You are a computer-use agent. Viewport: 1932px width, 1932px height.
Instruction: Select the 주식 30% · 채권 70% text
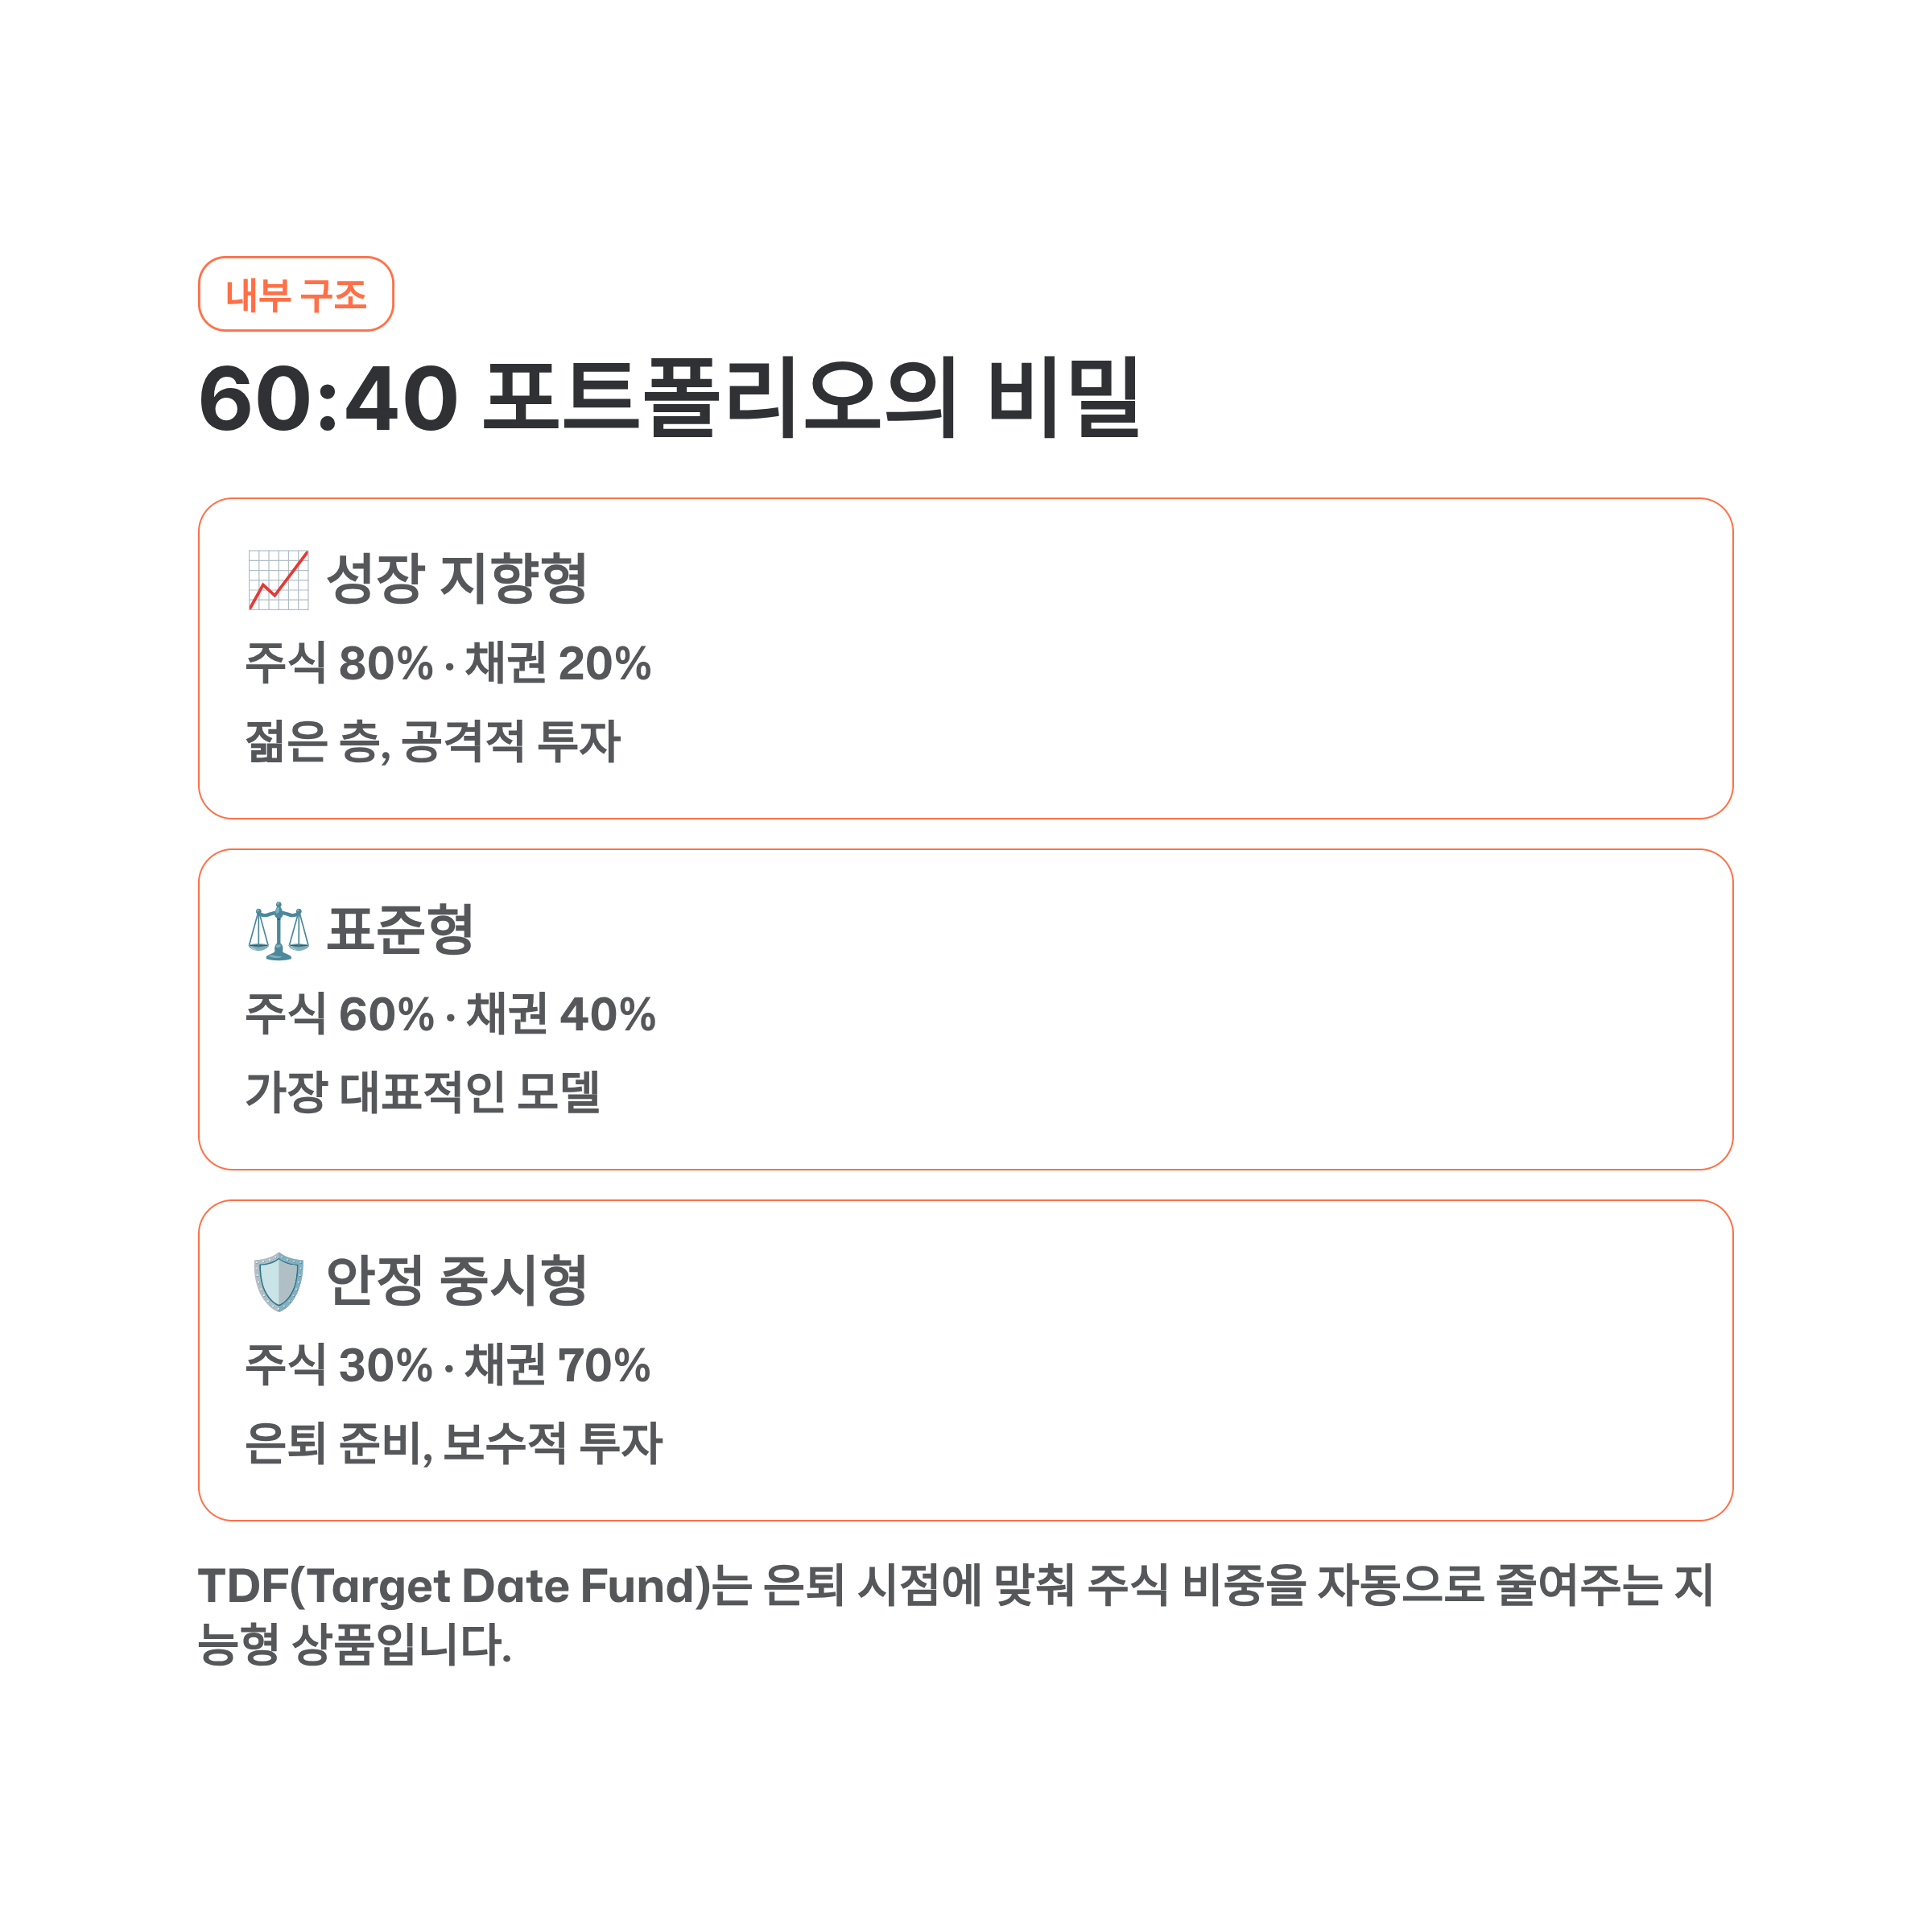point(448,1365)
